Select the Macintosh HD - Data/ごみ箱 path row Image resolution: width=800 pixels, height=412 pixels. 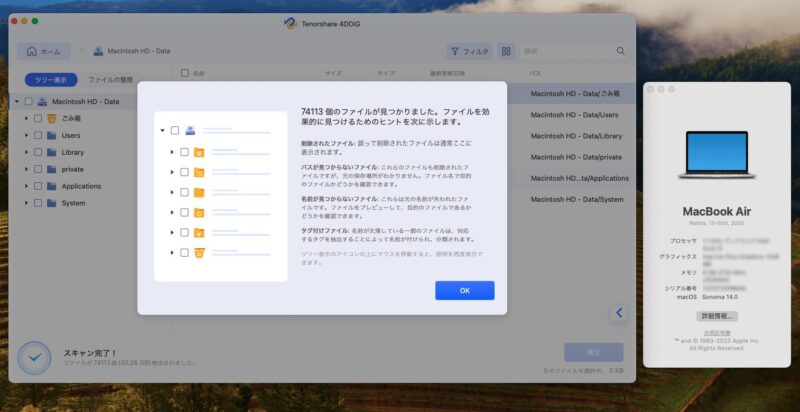tap(574, 94)
